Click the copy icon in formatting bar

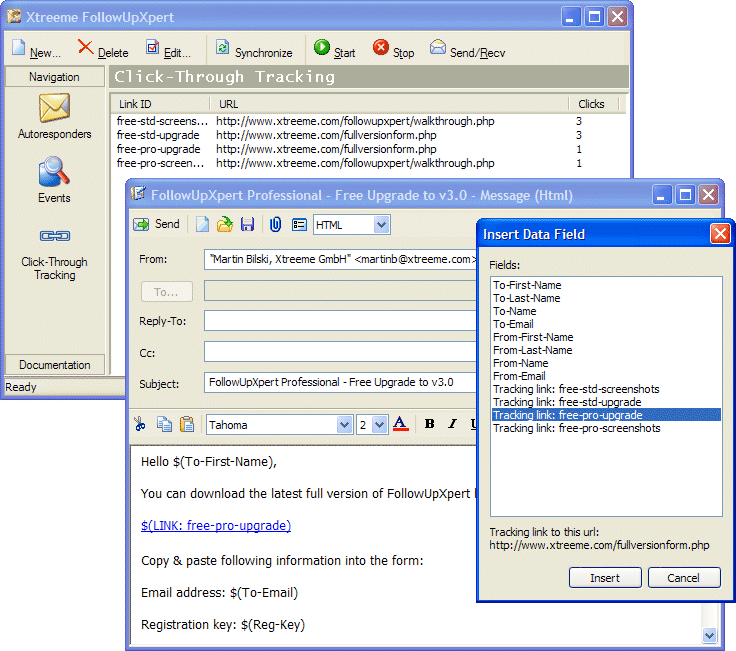click(164, 424)
